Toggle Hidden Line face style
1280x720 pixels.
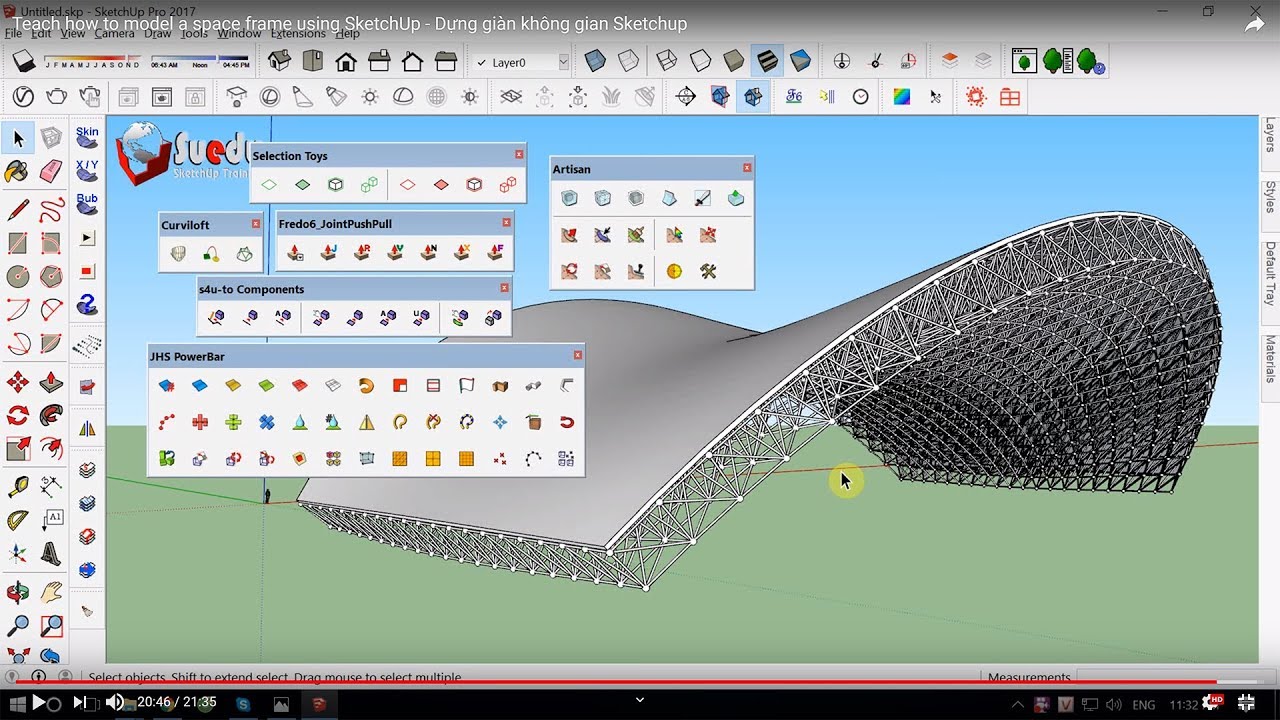700,61
